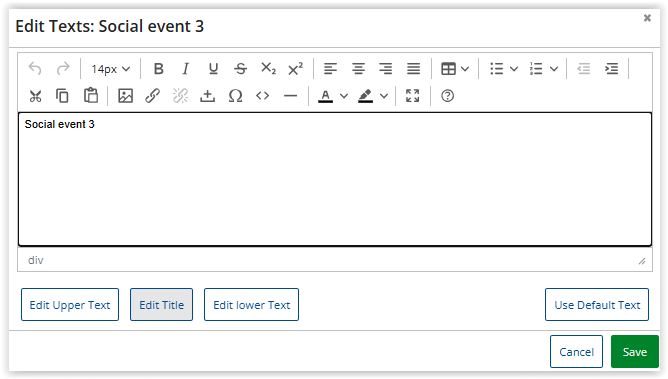Insert a numbered list

[x=536, y=69]
